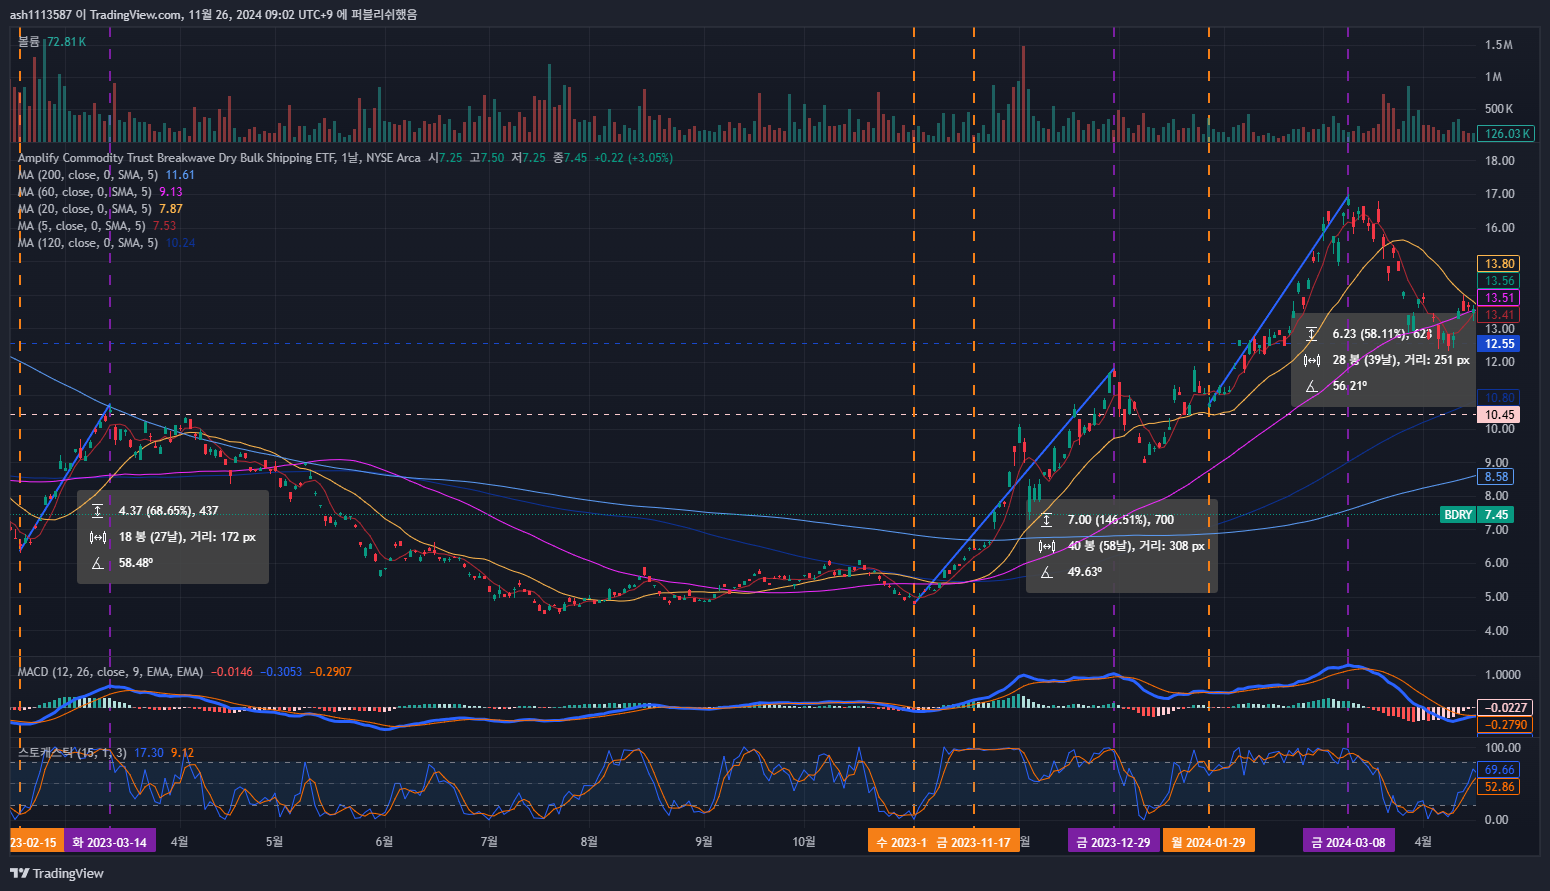Click bar count icon beside 40 봉 (58날)
1550x891 pixels.
click(1047, 546)
